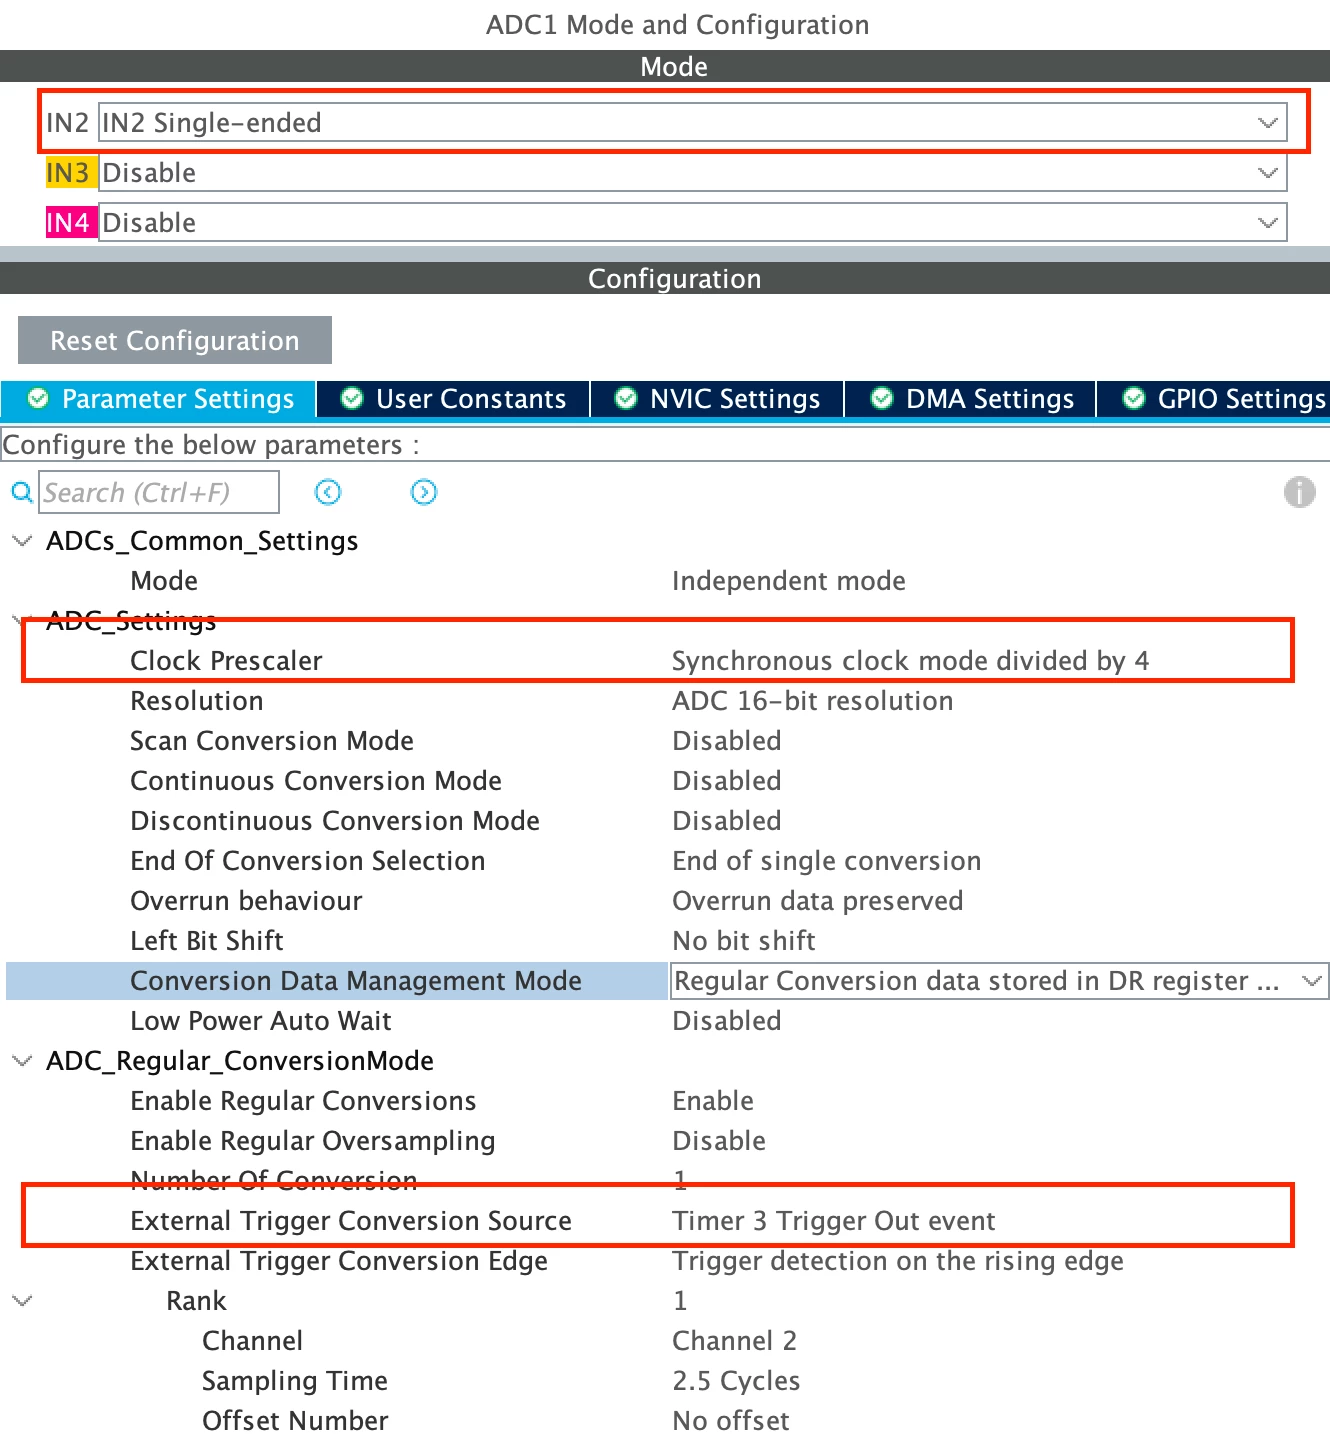The image size is (1330, 1434).
Task: Collapse the Rank subsection chevron
Action: (21, 1301)
